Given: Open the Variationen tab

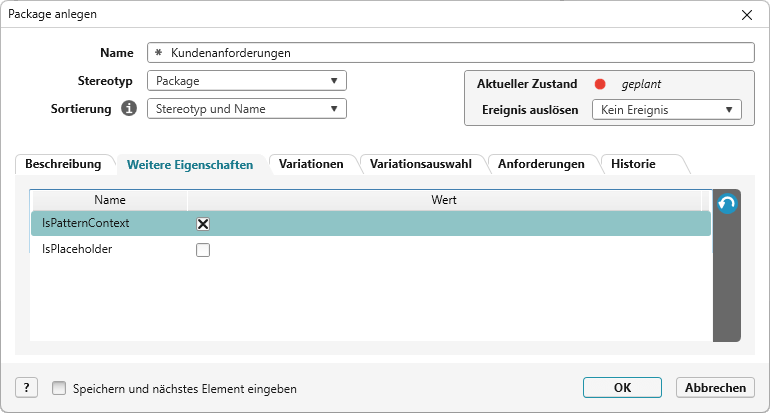Looking at the screenshot, I should click(x=311, y=163).
